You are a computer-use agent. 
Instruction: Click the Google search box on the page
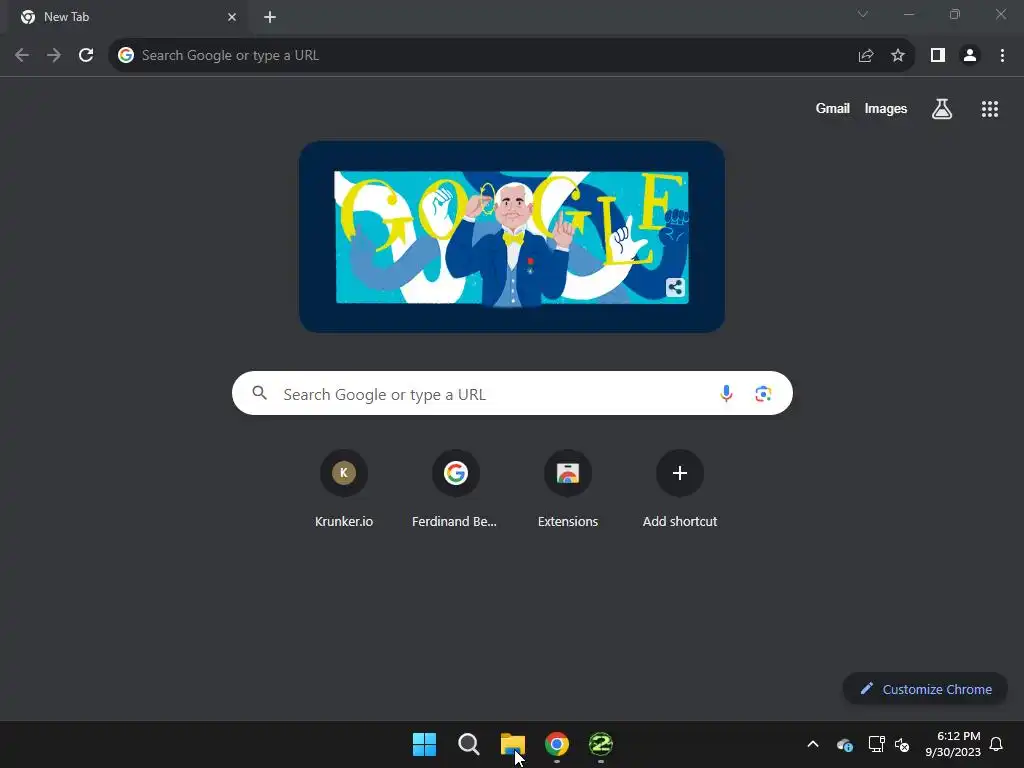[x=512, y=394]
